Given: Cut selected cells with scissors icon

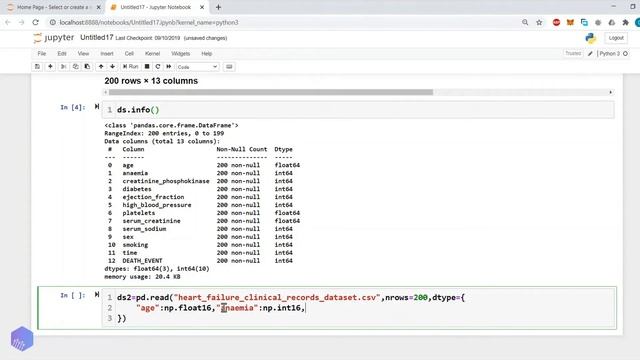Looking at the screenshot, I should click(x=63, y=67).
